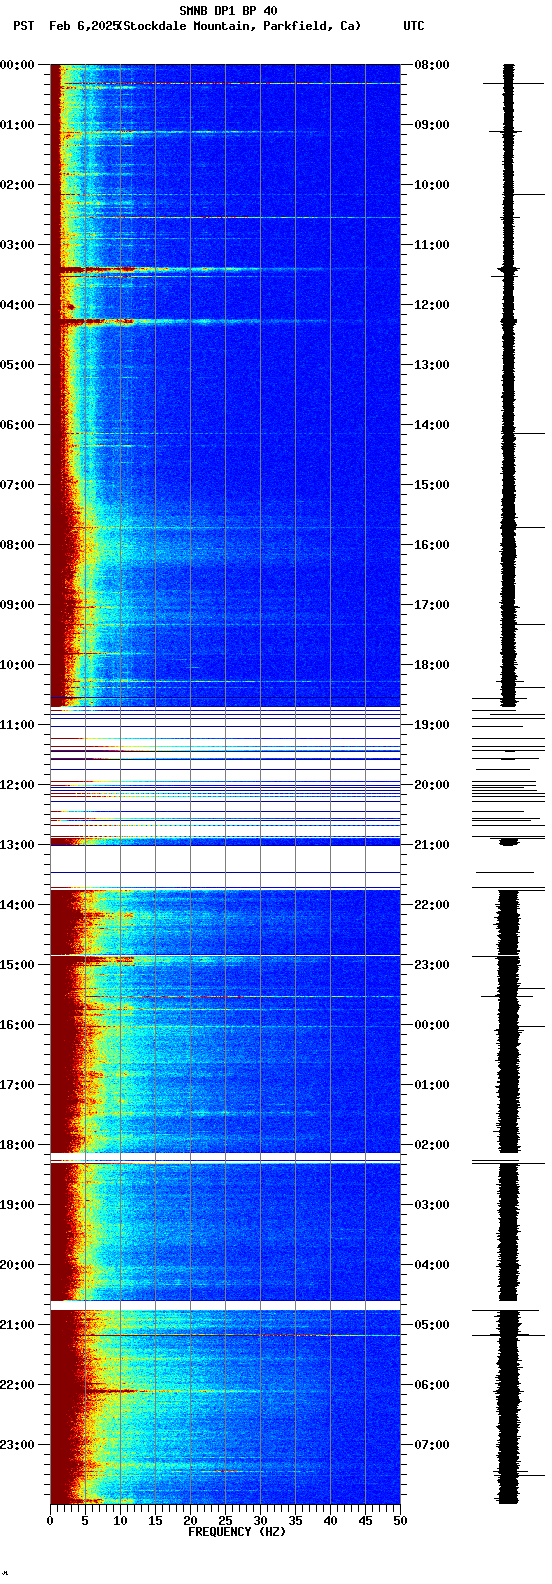Select frequency axis tick label 10
The height and width of the screenshot is (1584, 552).
pos(120,1521)
